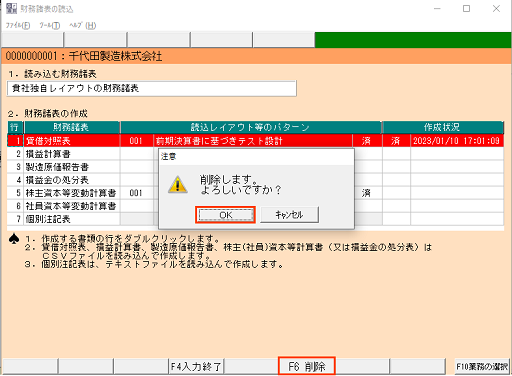
Task: Click the 前期決算書に基づきテスト設計 pattern cell
Action: (x=253, y=141)
